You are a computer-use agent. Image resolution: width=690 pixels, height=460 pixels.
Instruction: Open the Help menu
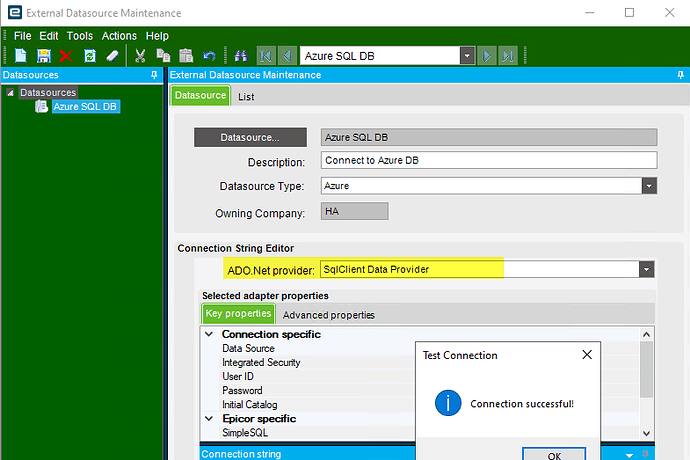point(157,36)
